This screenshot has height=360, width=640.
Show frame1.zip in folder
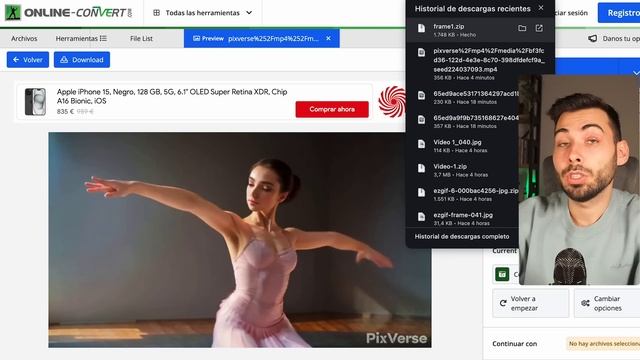pos(522,28)
